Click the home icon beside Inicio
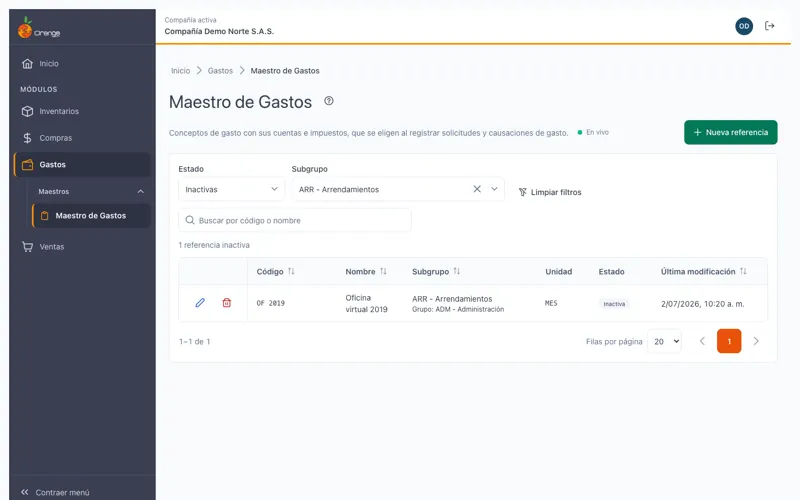Image resolution: width=800 pixels, height=500 pixels. tap(28, 64)
